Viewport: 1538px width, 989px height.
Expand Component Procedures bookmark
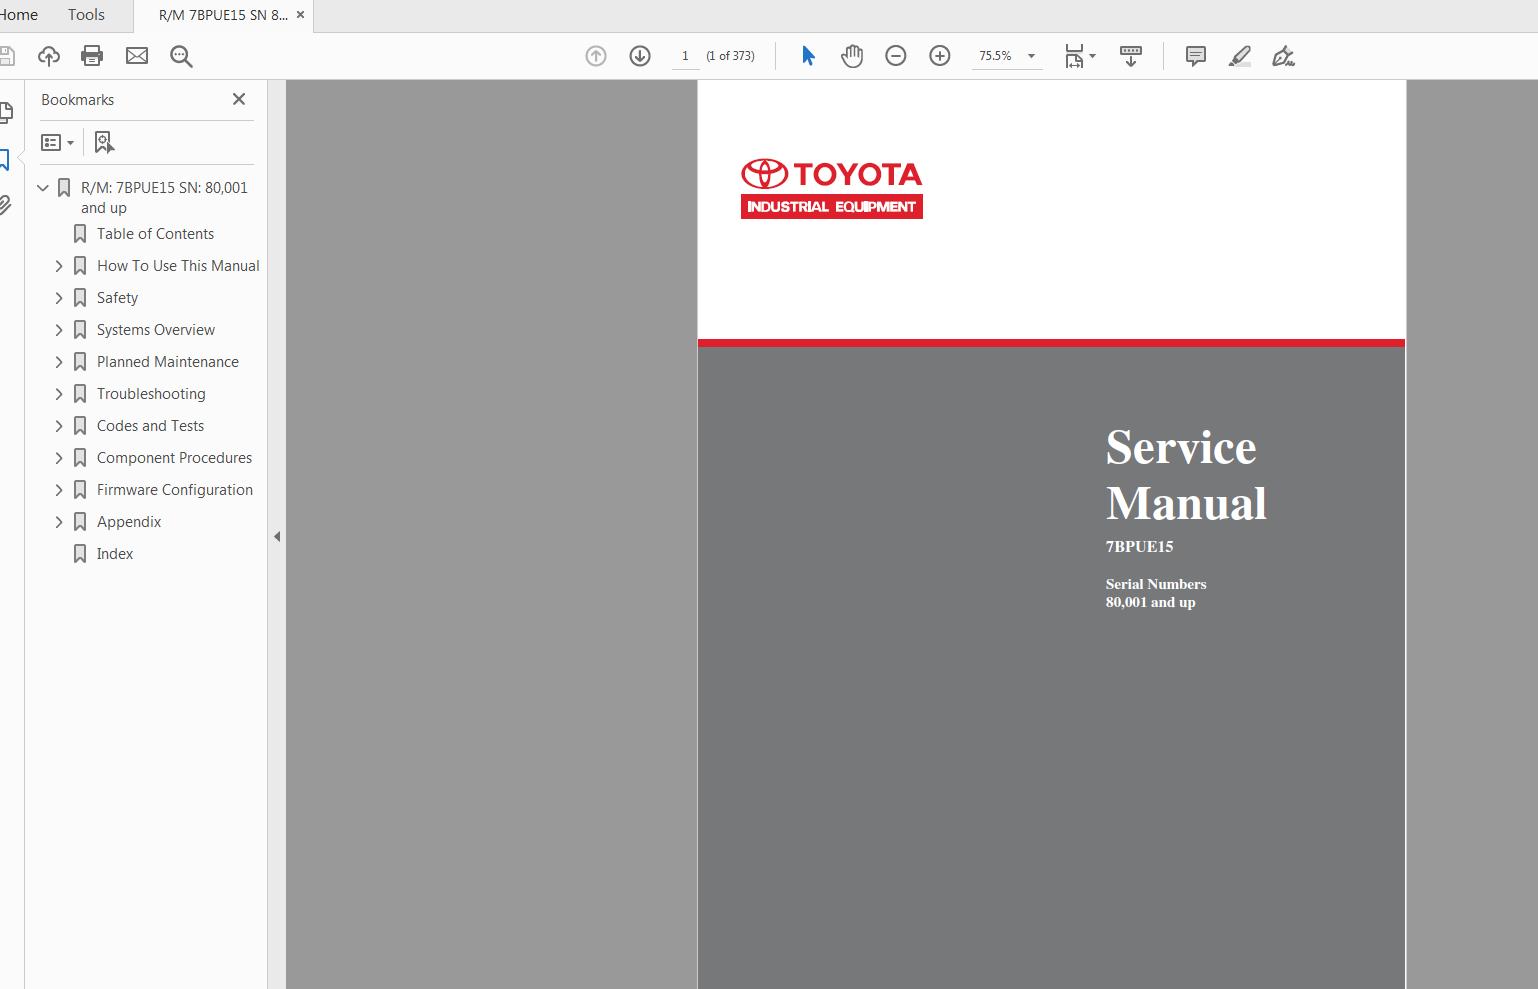coord(59,458)
